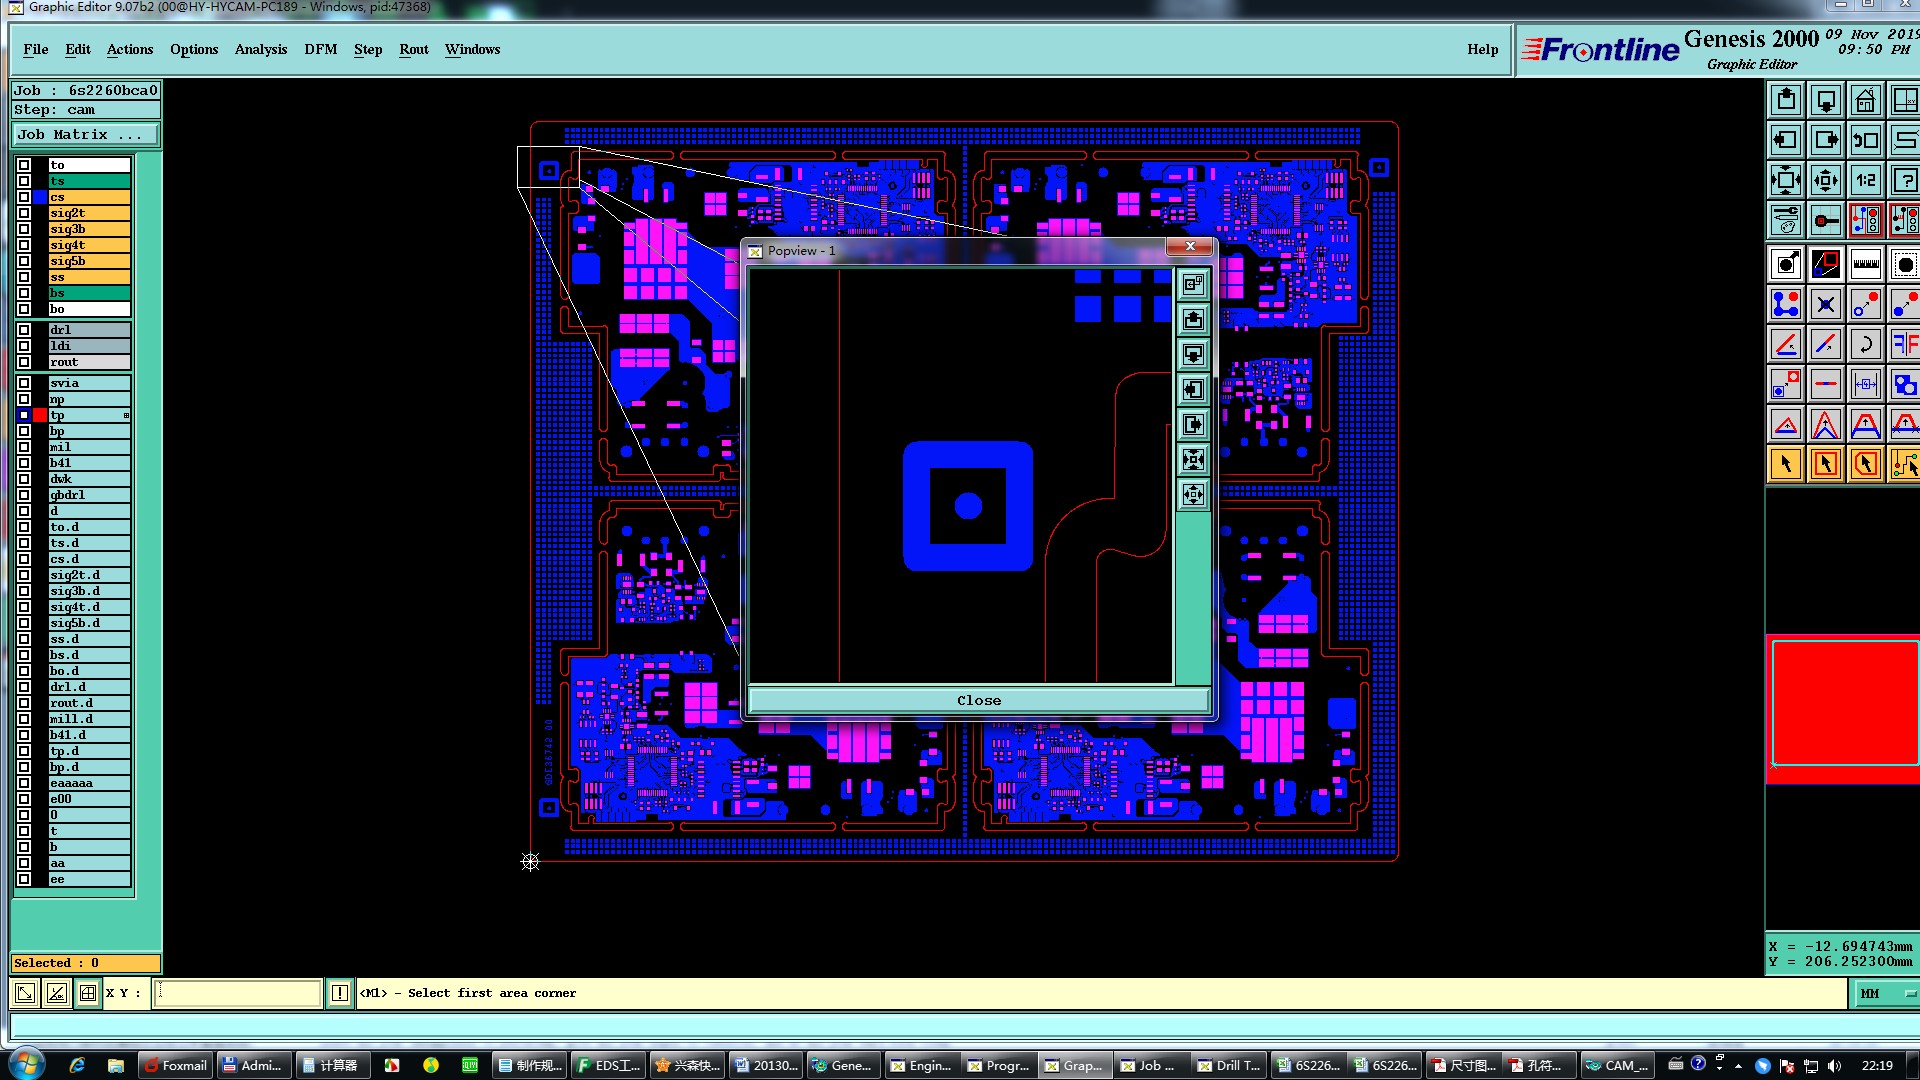Click the X Y coordinate input field
The width and height of the screenshot is (1920, 1080).
[237, 993]
